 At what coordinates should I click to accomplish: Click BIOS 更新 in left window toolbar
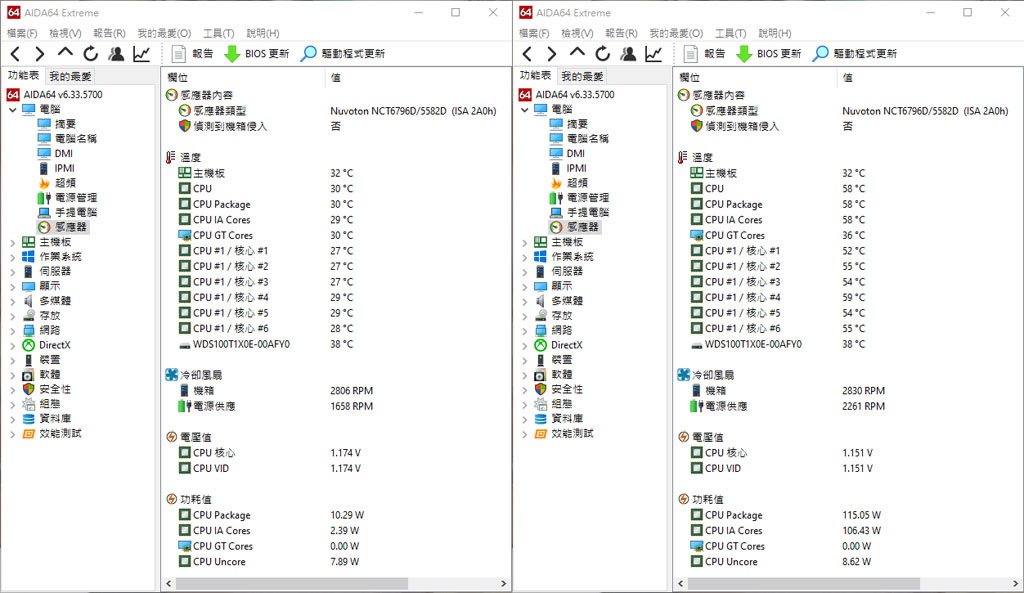tap(257, 54)
